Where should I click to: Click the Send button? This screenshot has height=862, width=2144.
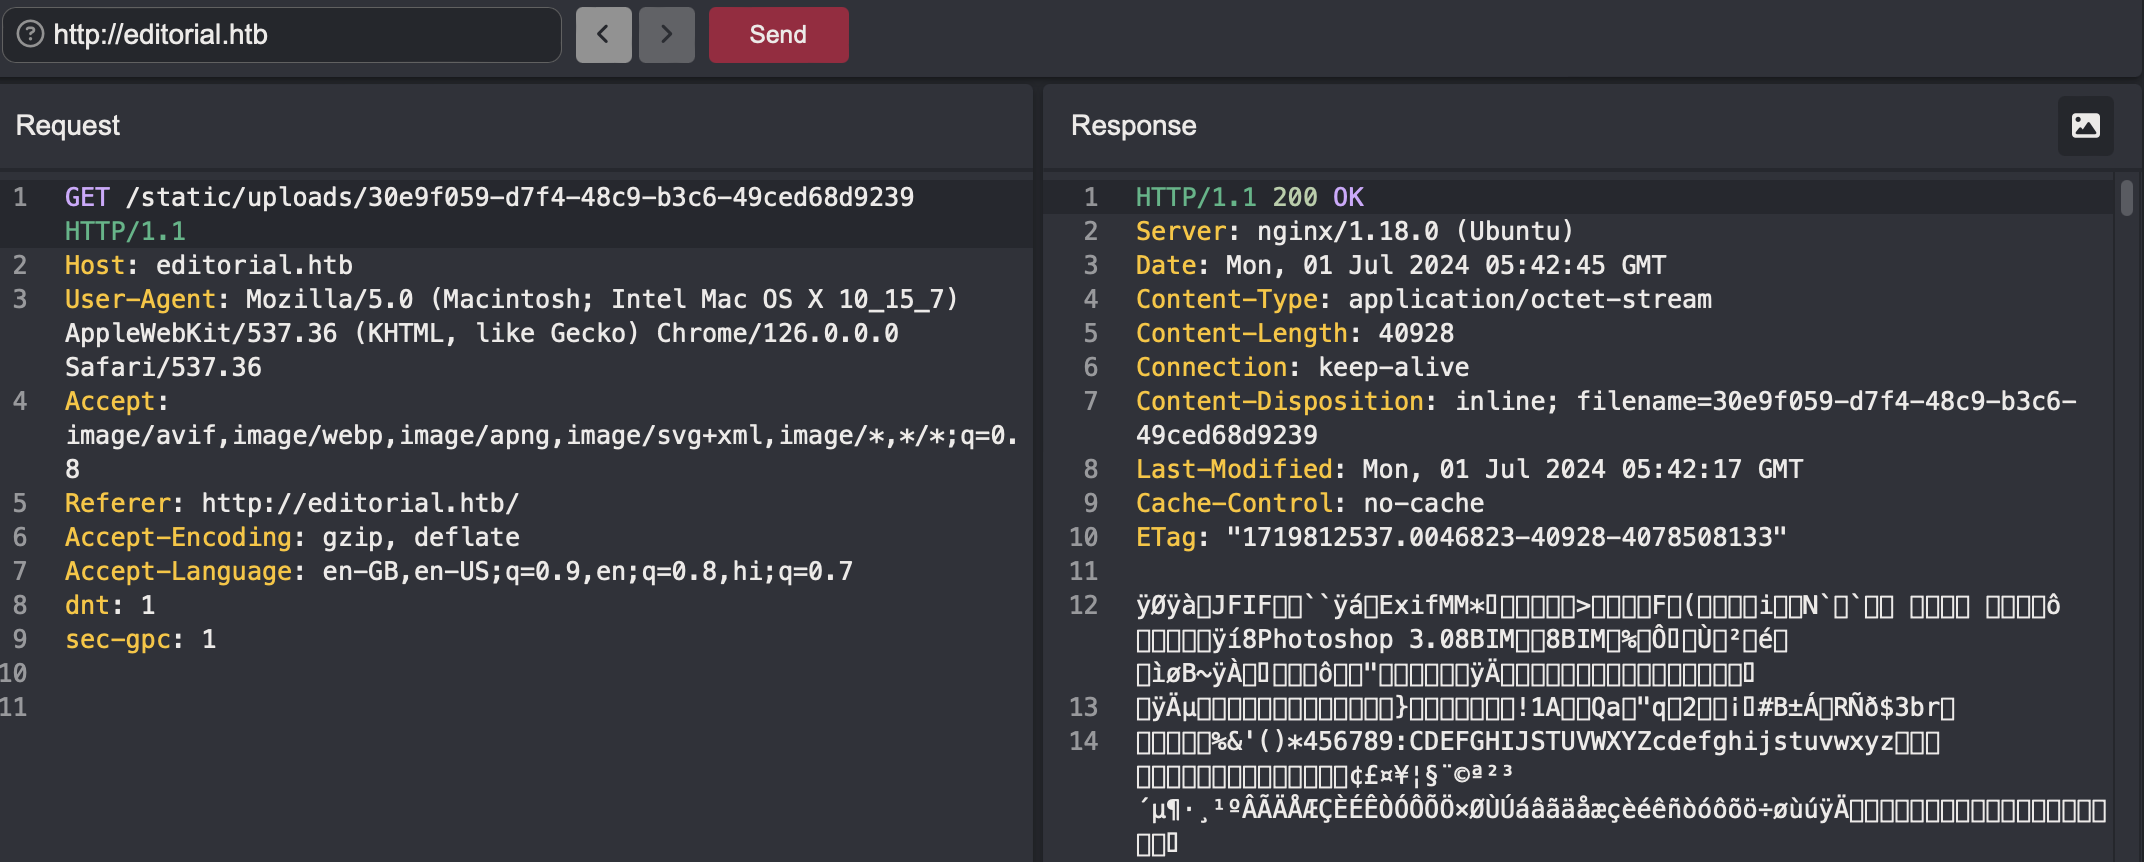pyautogui.click(x=778, y=35)
